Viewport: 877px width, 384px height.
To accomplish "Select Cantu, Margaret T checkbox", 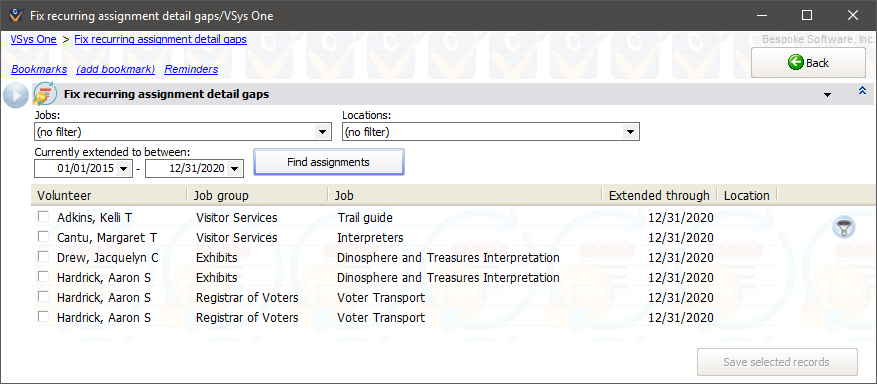I will point(43,237).
